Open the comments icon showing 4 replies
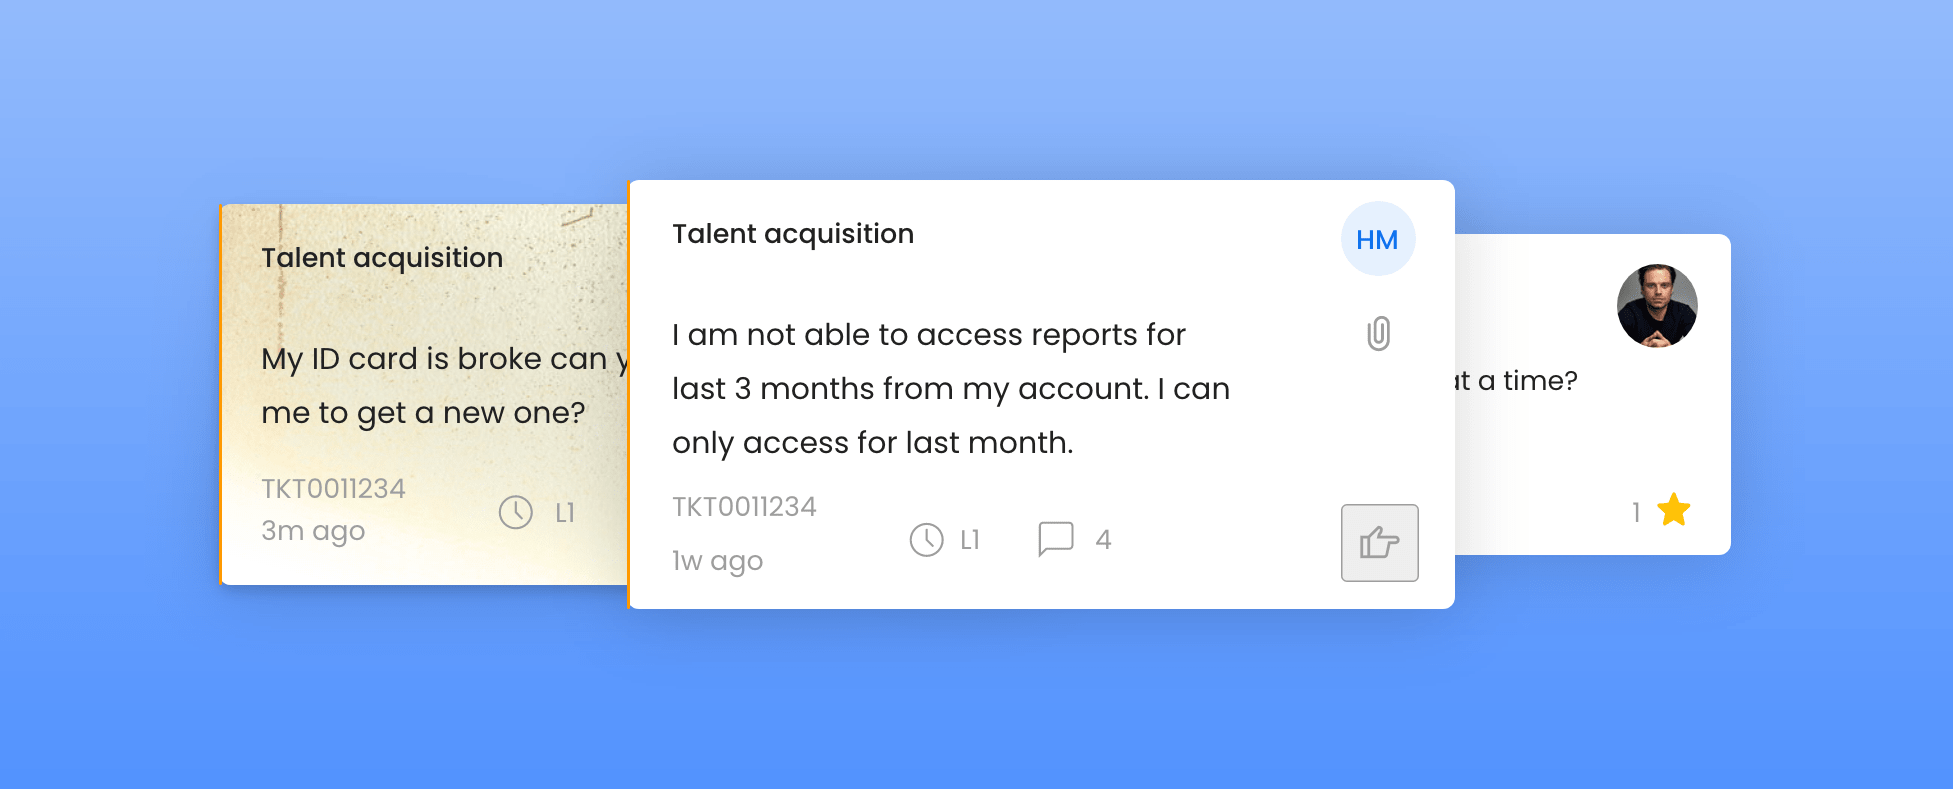The width and height of the screenshot is (1953, 789). (1056, 538)
